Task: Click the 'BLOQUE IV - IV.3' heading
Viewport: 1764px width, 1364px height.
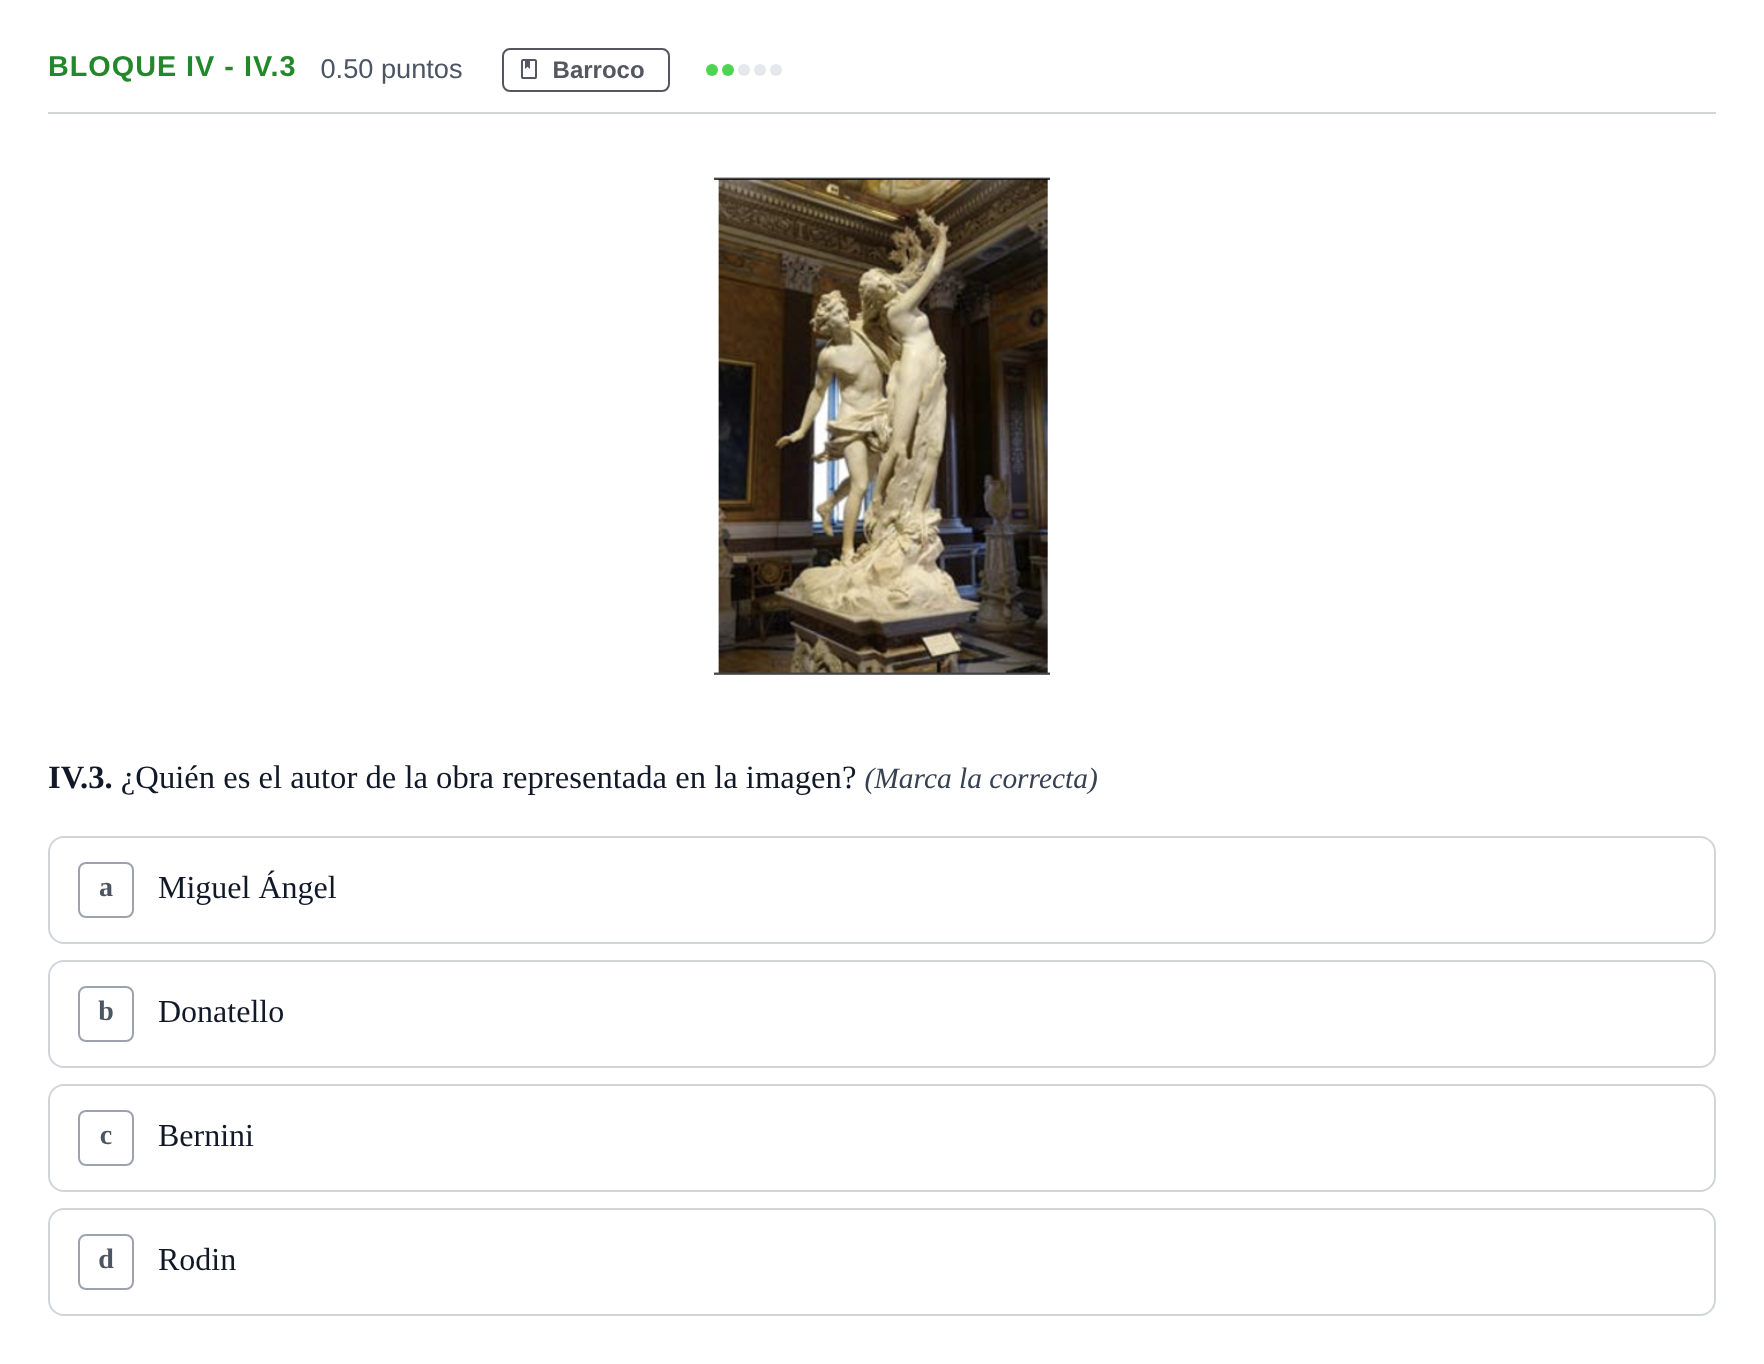Action: pos(172,67)
